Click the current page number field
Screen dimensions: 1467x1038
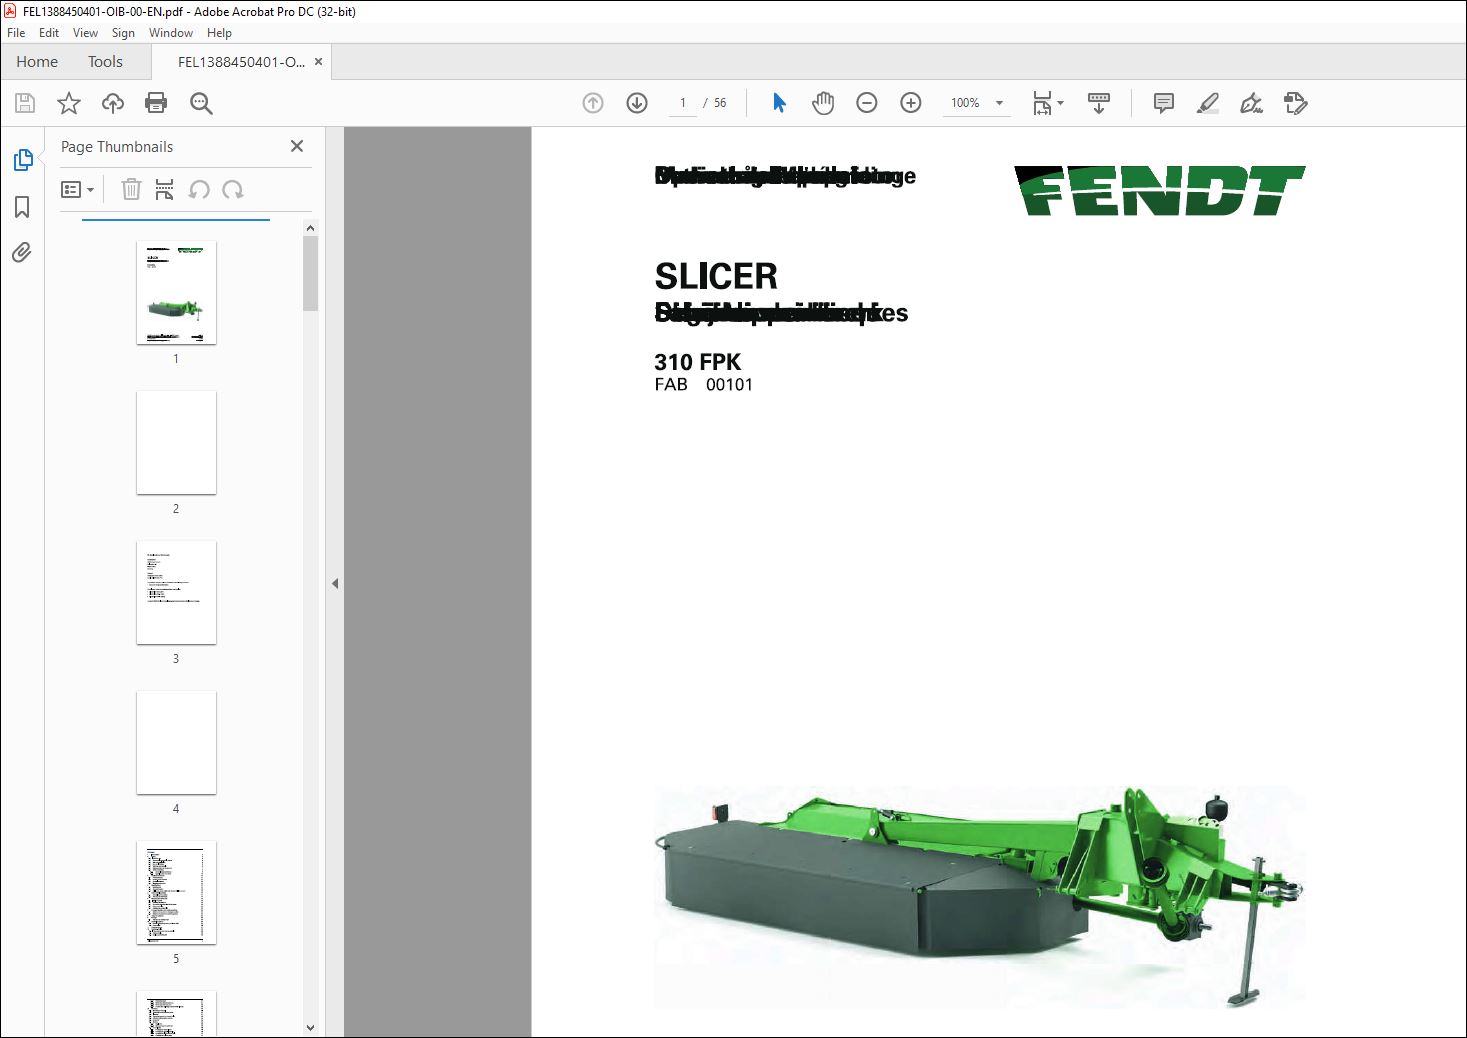pyautogui.click(x=683, y=103)
